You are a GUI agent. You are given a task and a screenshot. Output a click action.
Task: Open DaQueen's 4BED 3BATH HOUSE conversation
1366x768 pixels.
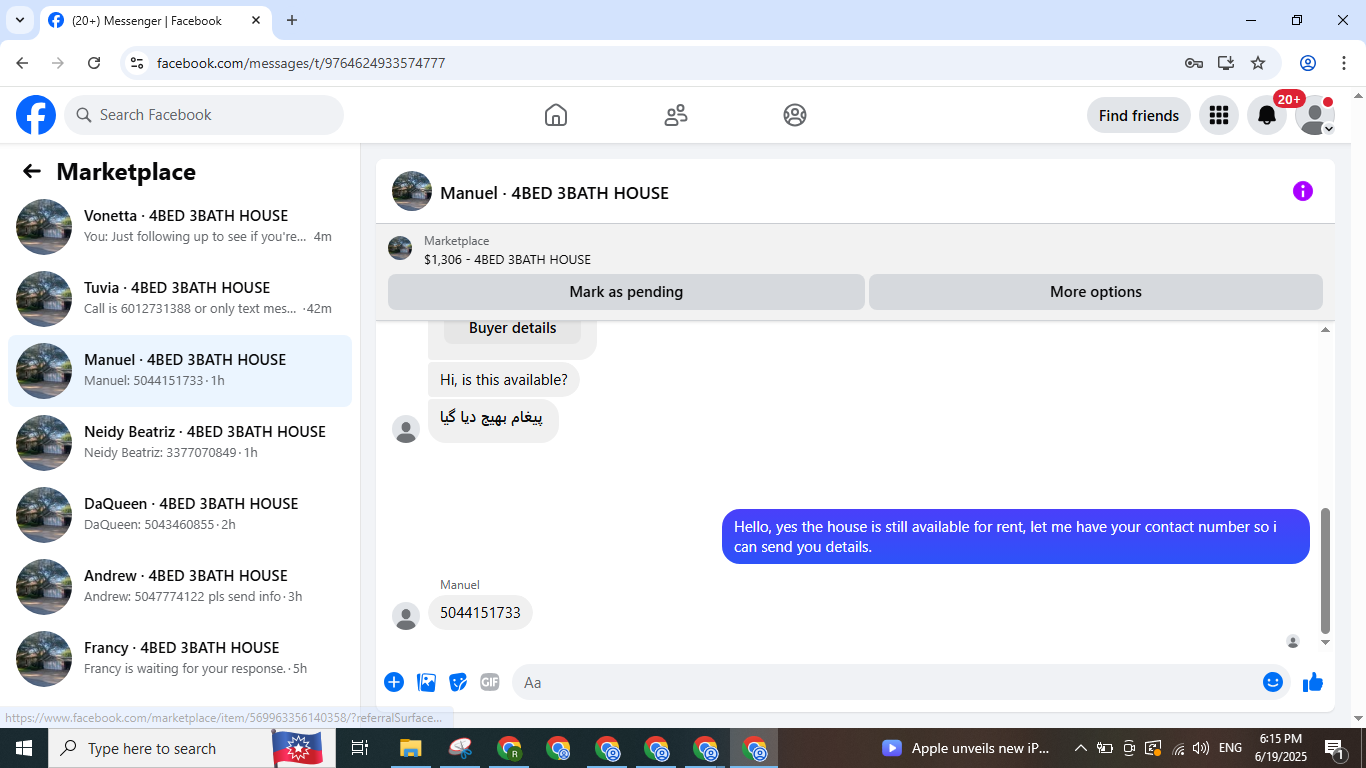click(180, 515)
